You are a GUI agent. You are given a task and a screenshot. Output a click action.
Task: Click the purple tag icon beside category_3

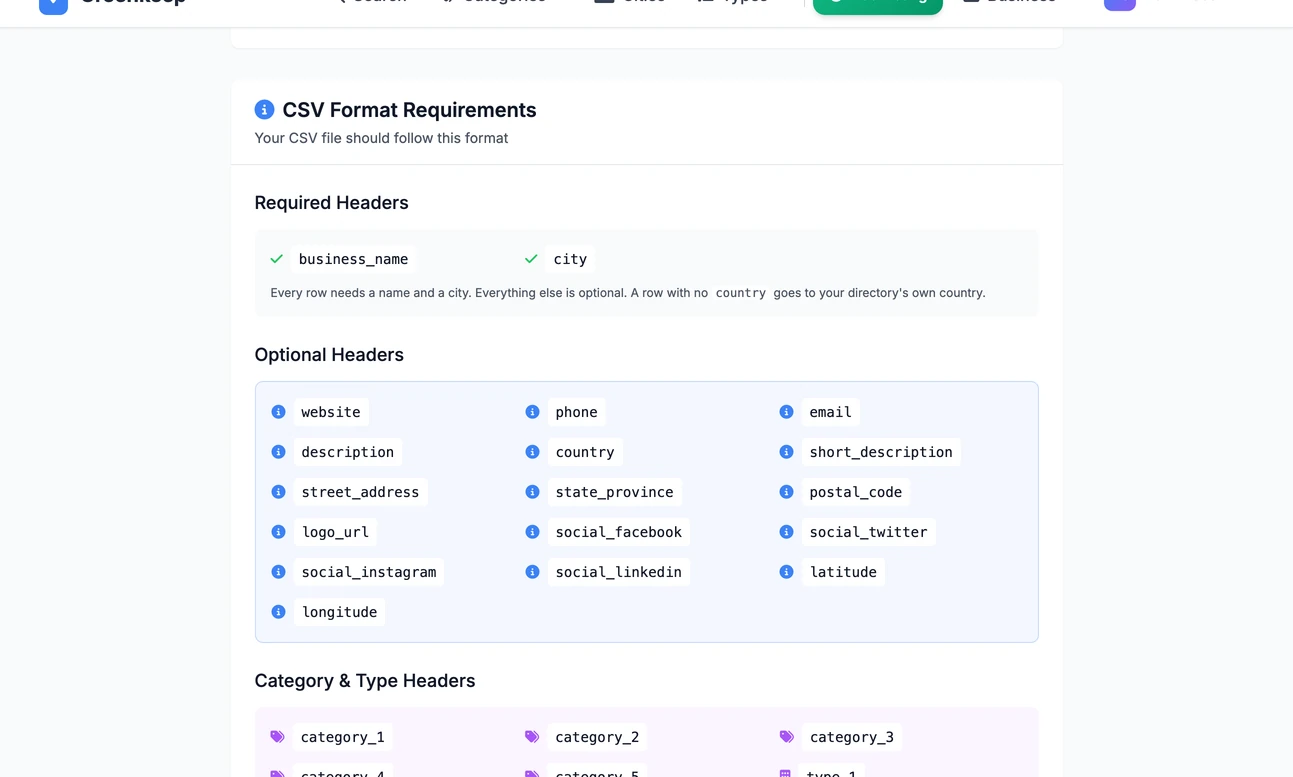[x=787, y=737]
